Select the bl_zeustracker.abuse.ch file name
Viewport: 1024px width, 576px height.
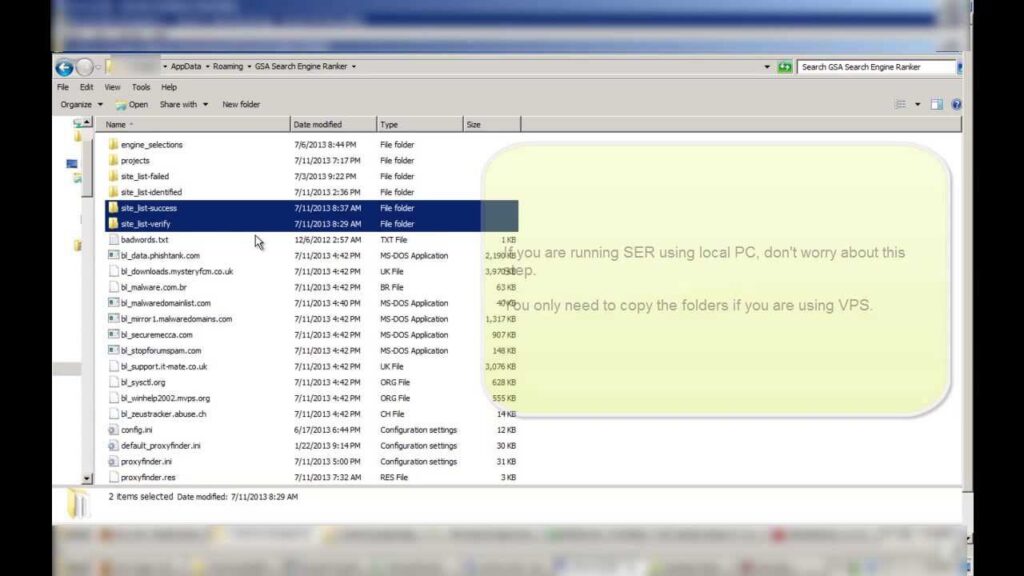click(163, 414)
